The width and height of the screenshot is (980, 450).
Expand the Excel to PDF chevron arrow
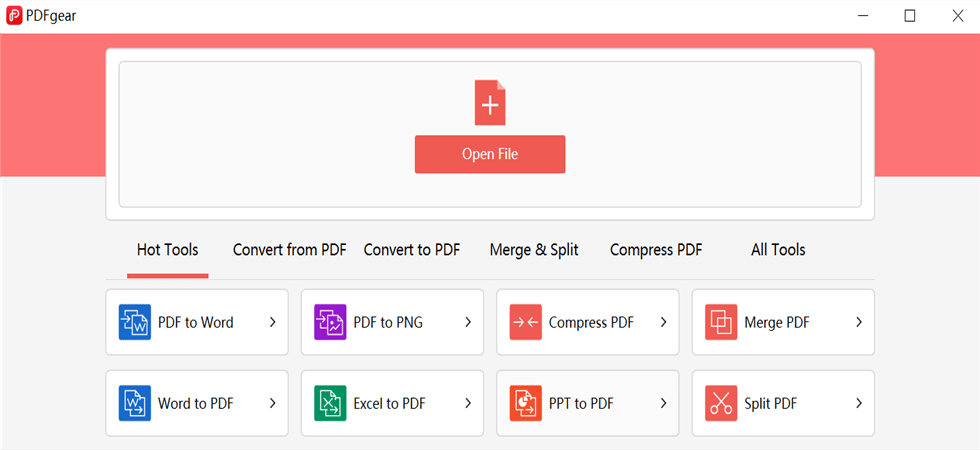(468, 403)
